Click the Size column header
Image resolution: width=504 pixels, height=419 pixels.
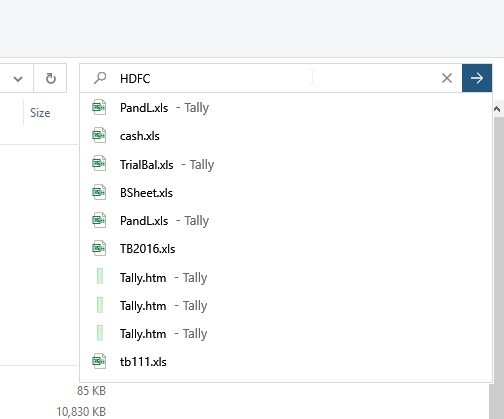coord(40,113)
